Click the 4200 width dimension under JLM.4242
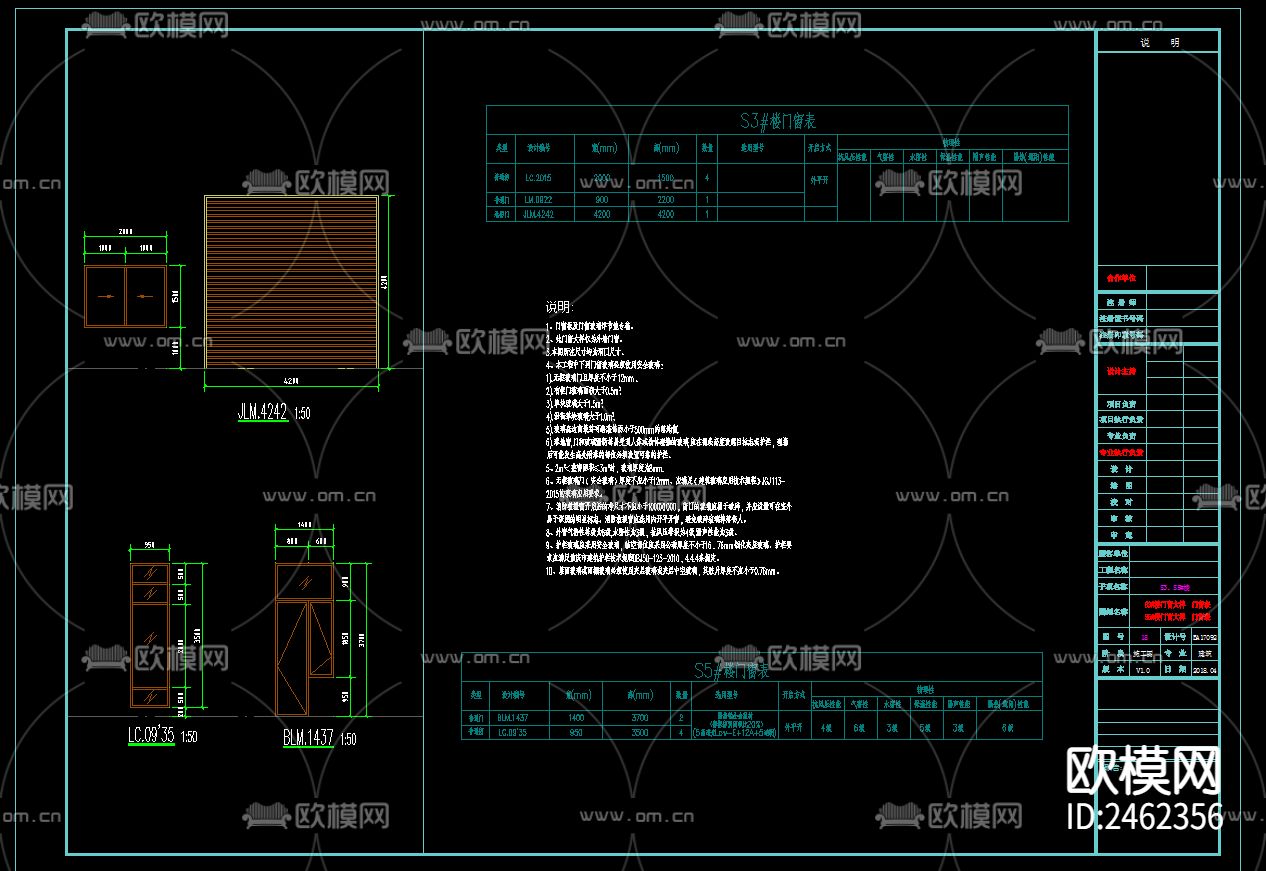The image size is (1266, 871). 291,380
